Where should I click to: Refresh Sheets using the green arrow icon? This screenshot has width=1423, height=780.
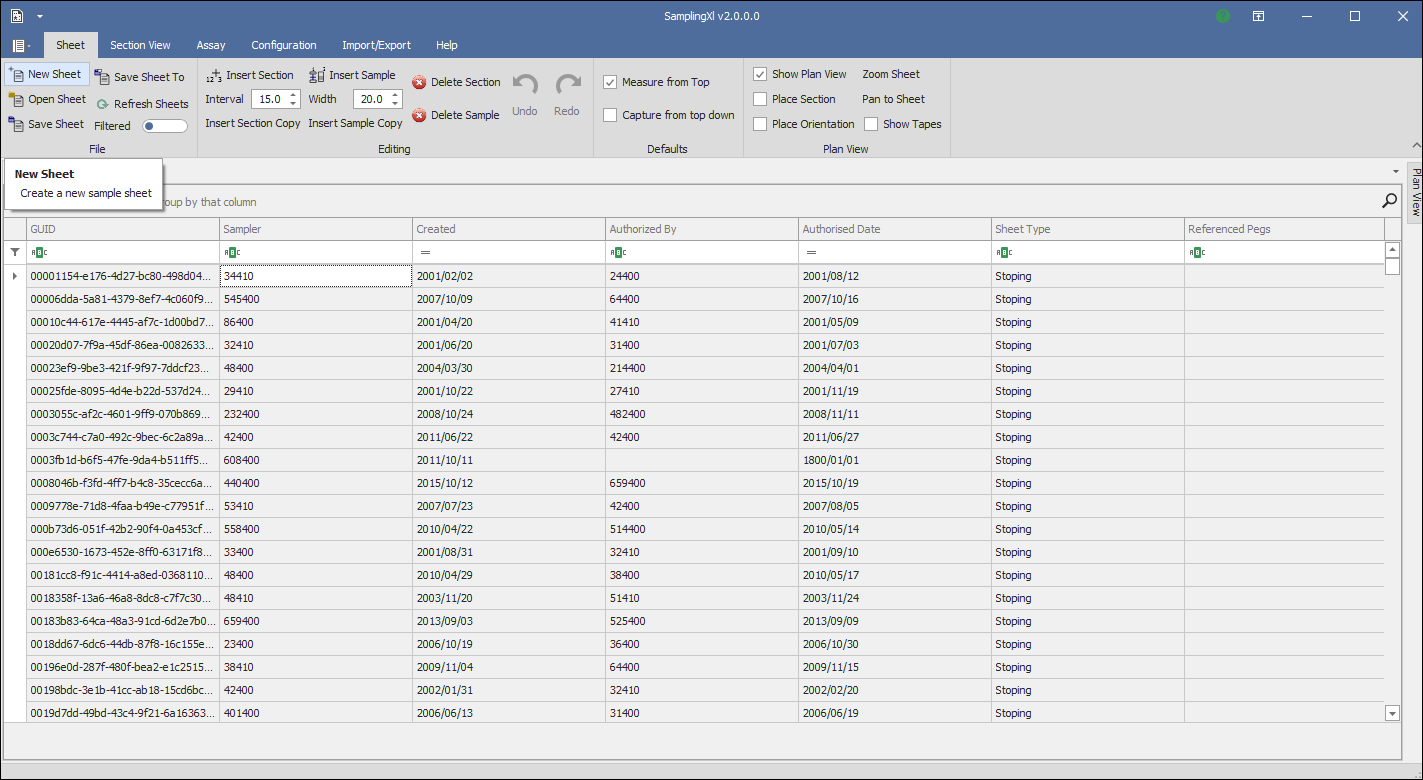tap(102, 104)
